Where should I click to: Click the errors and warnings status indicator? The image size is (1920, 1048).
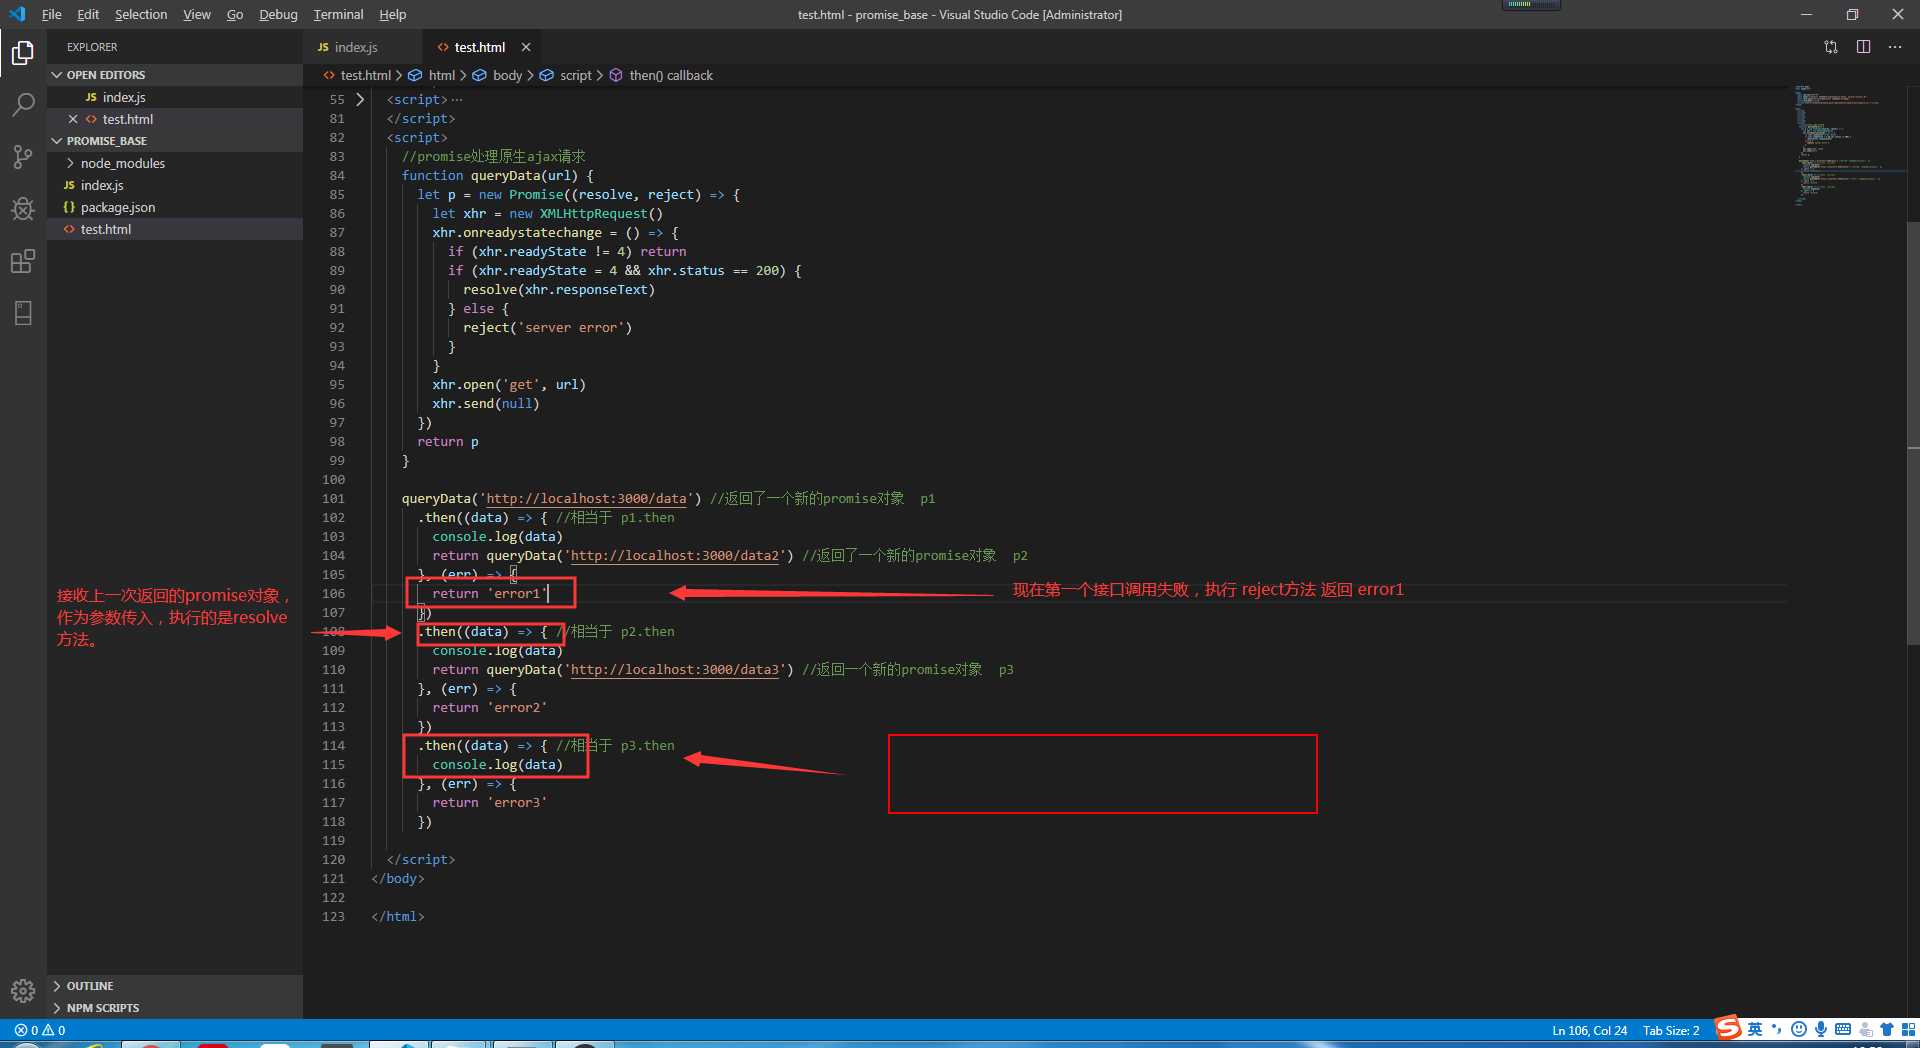40,1030
